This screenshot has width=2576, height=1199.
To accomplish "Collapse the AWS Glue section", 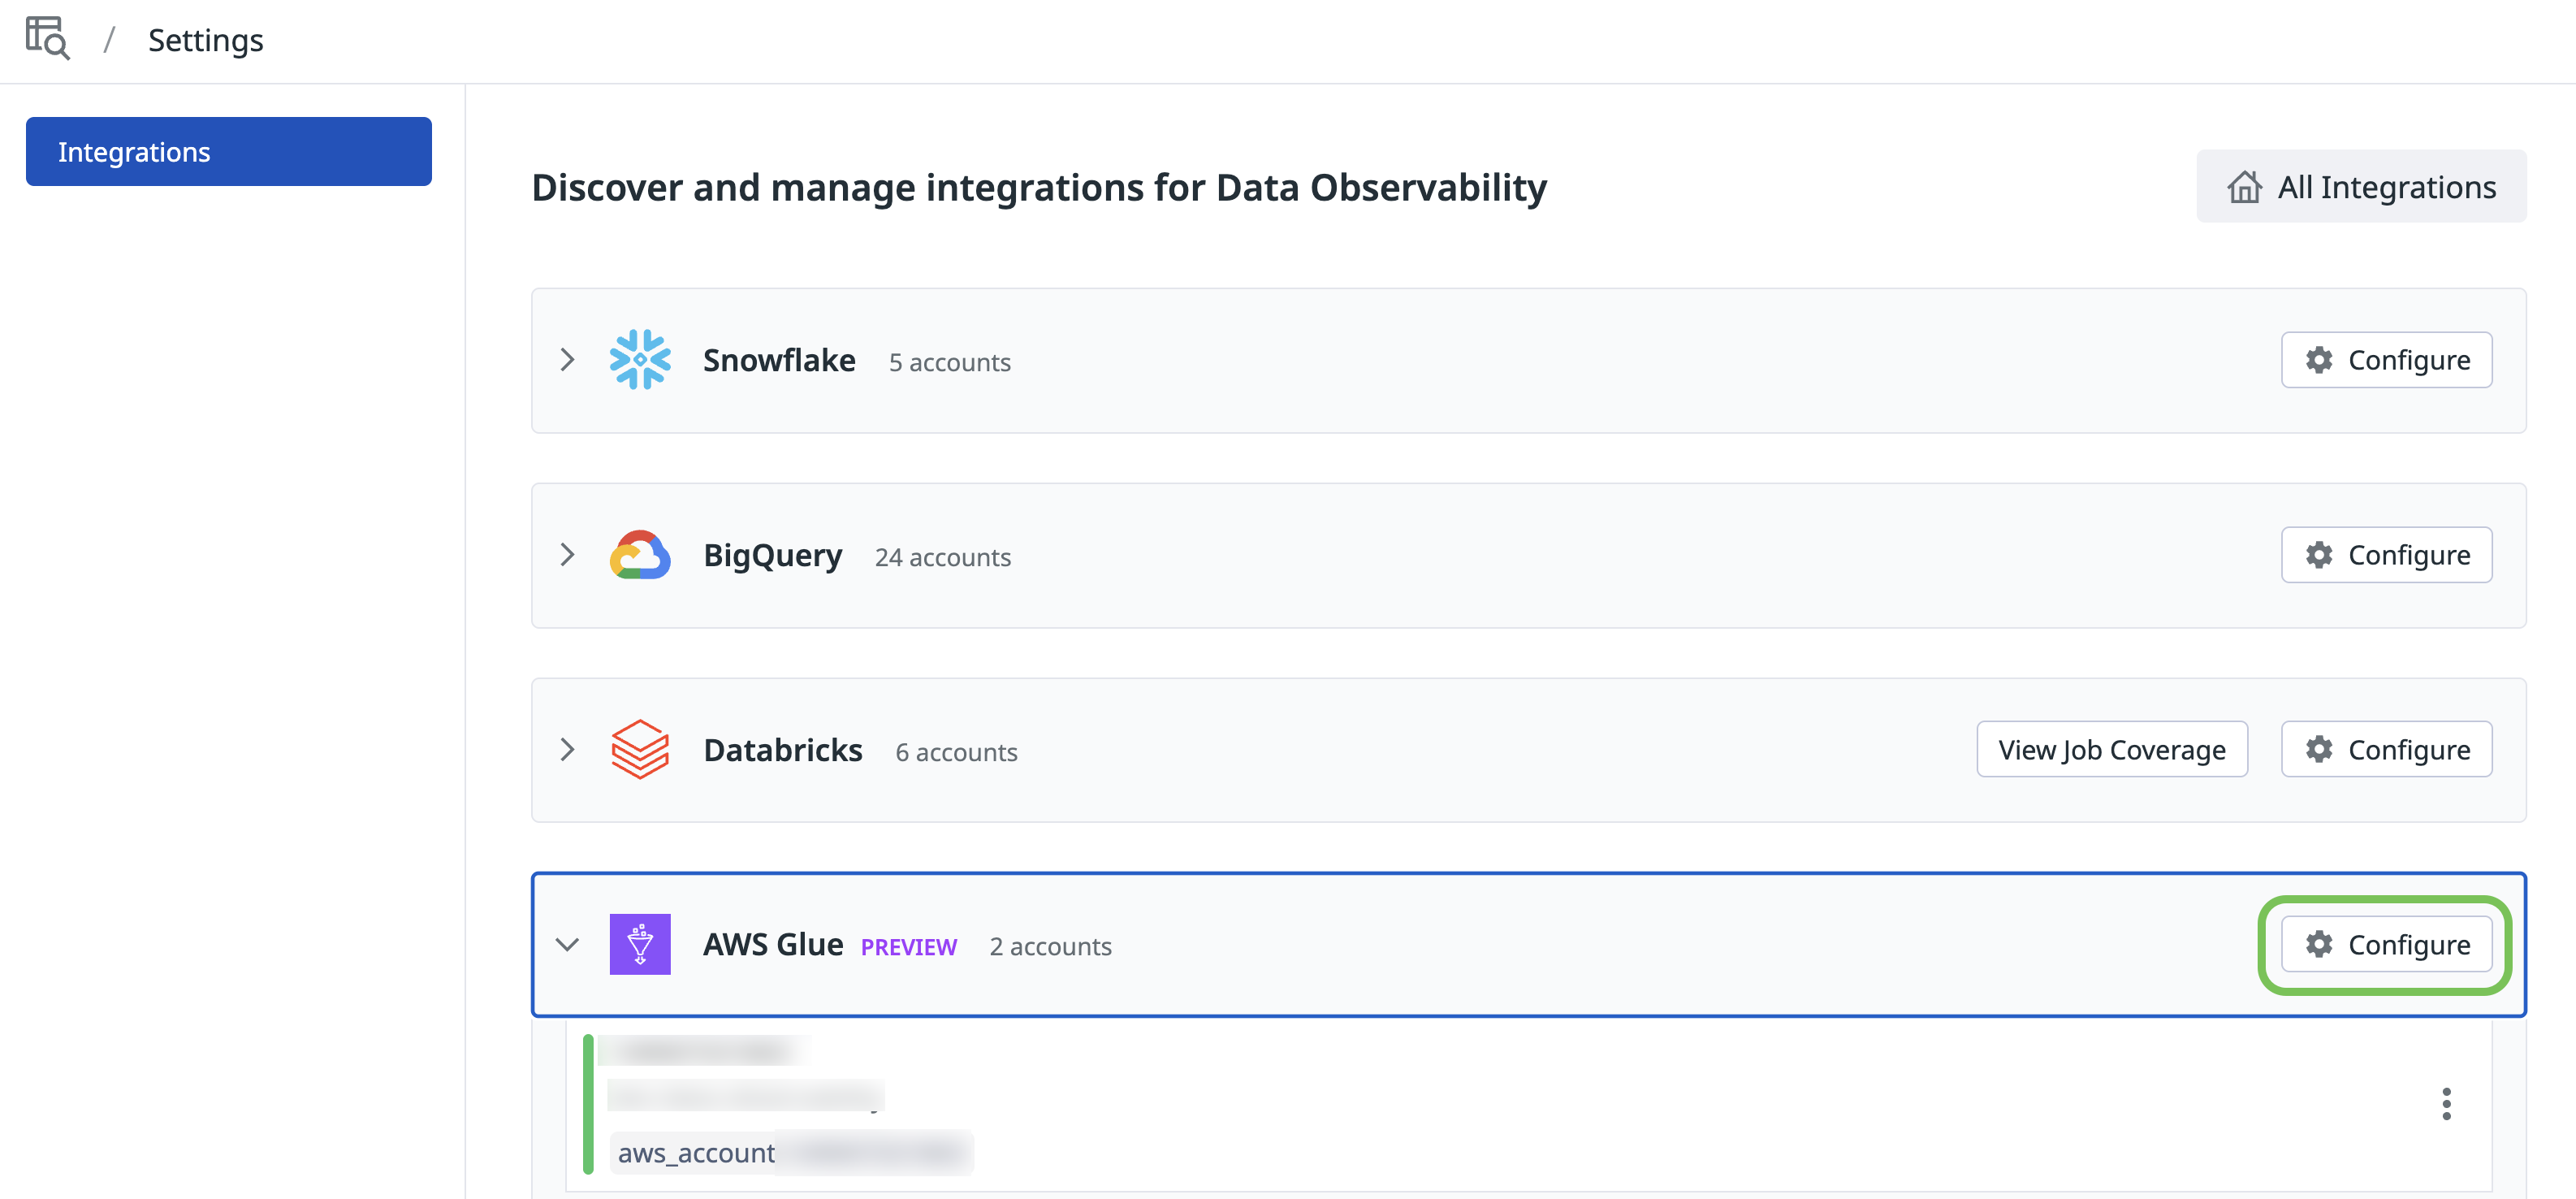I will coord(567,944).
